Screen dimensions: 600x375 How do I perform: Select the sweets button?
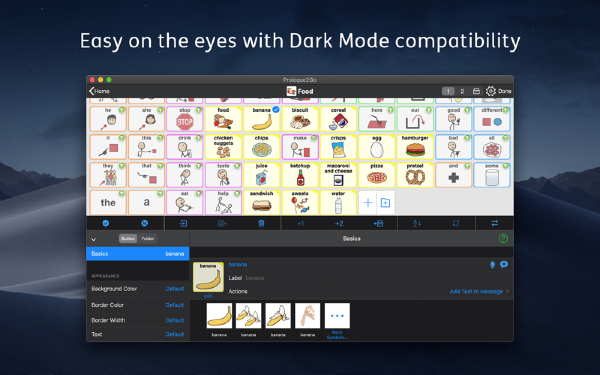(300, 203)
